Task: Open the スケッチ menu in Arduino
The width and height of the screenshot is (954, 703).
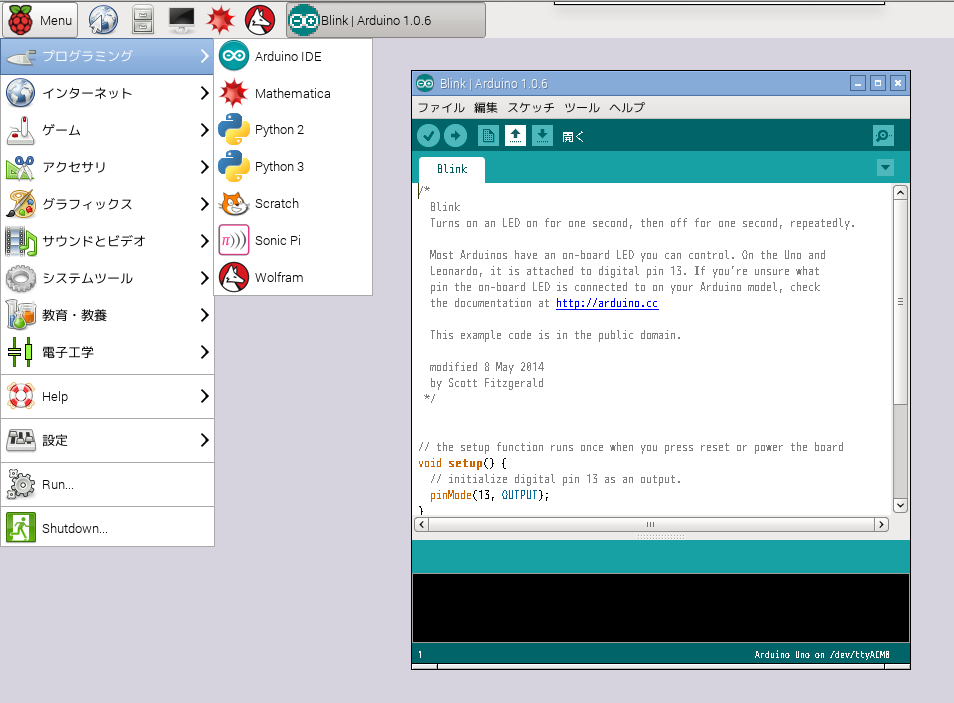Action: coord(531,107)
